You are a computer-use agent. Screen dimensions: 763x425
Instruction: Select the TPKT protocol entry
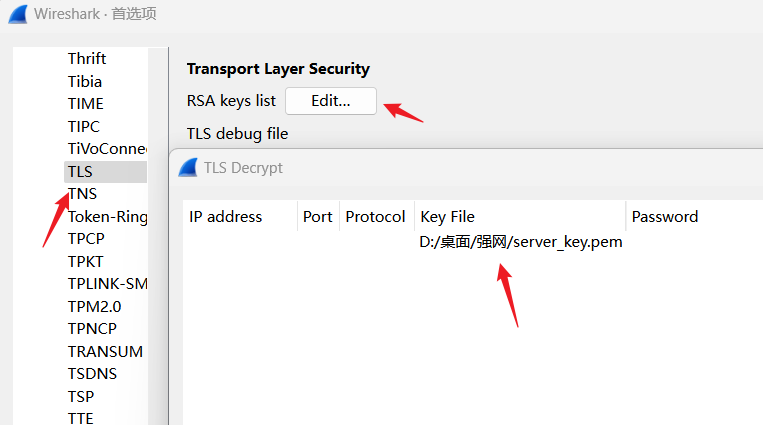pyautogui.click(x=86, y=262)
